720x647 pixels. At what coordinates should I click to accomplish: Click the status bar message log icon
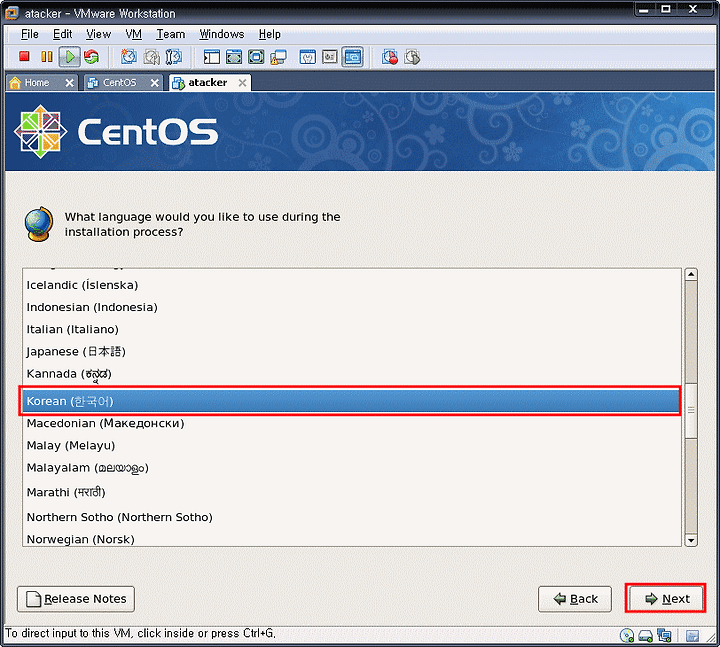(692, 636)
